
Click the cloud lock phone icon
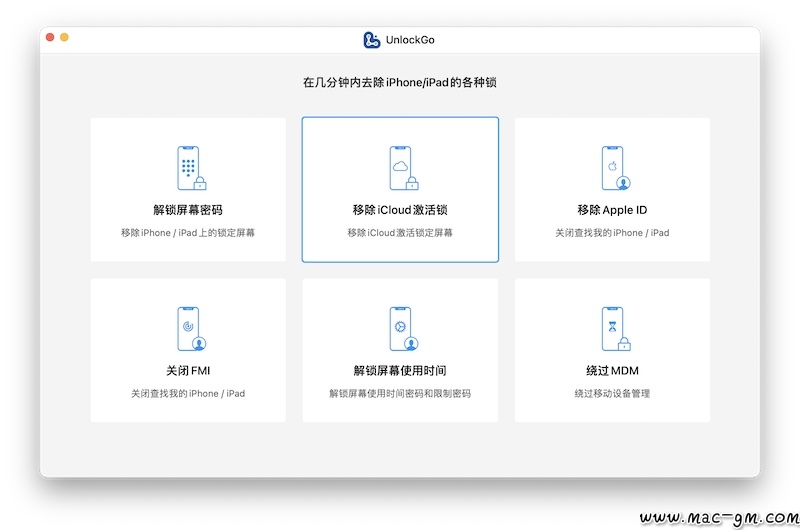pyautogui.click(x=404, y=168)
